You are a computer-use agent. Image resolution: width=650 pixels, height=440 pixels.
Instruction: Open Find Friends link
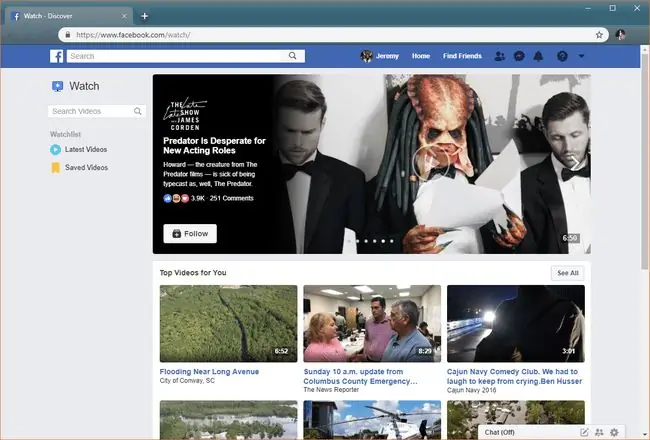coord(462,56)
